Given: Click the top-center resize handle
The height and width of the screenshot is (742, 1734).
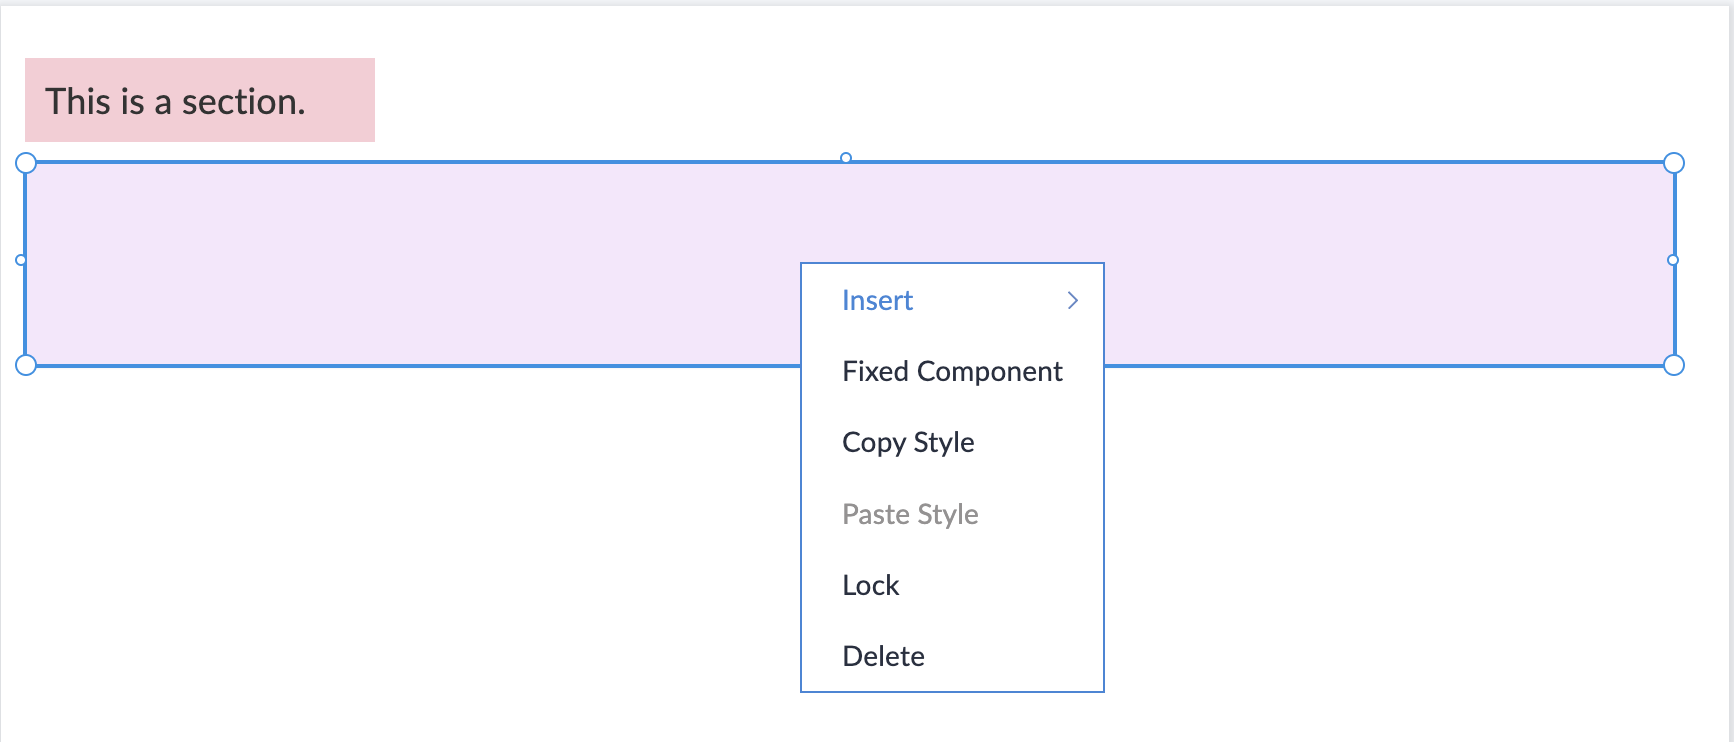Looking at the screenshot, I should point(846,158).
